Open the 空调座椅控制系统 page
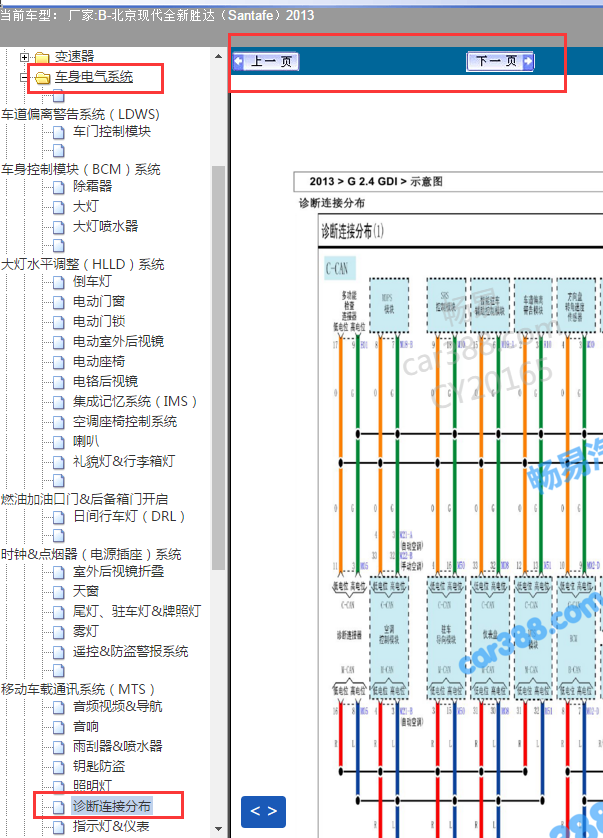Image resolution: width=603 pixels, height=838 pixels. [x=125, y=421]
